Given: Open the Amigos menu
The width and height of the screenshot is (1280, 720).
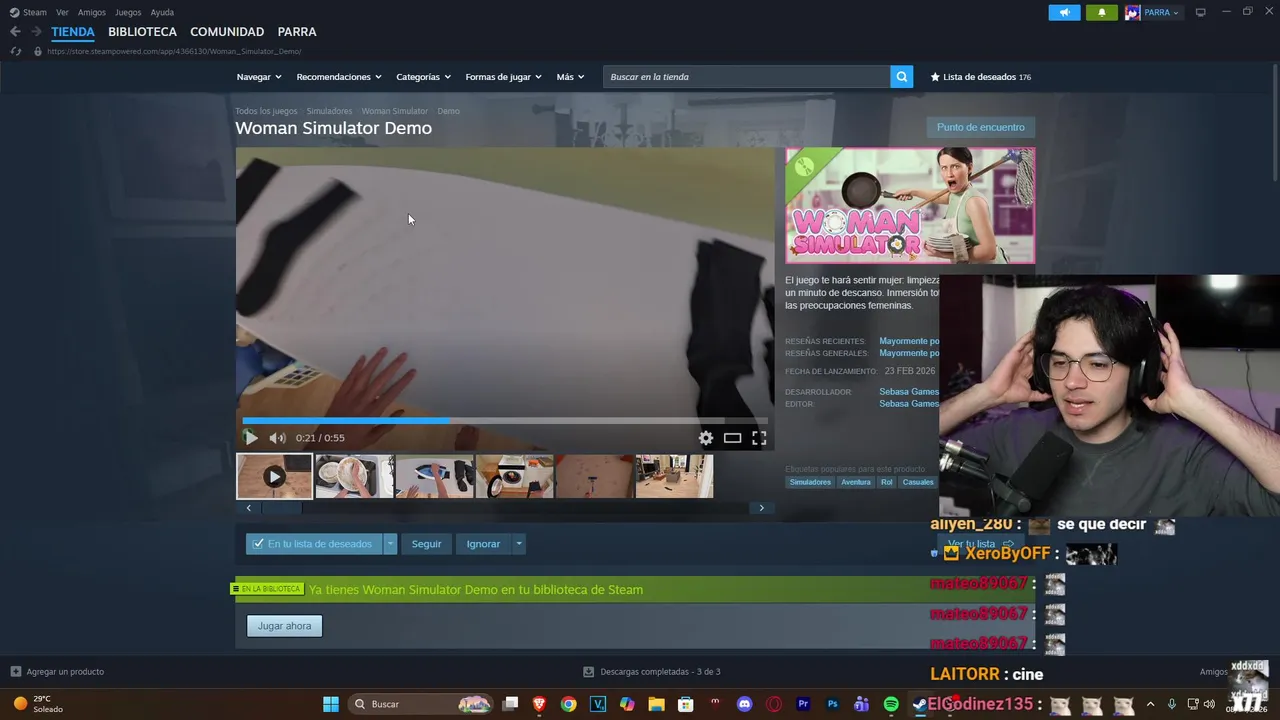Looking at the screenshot, I should point(92,12).
